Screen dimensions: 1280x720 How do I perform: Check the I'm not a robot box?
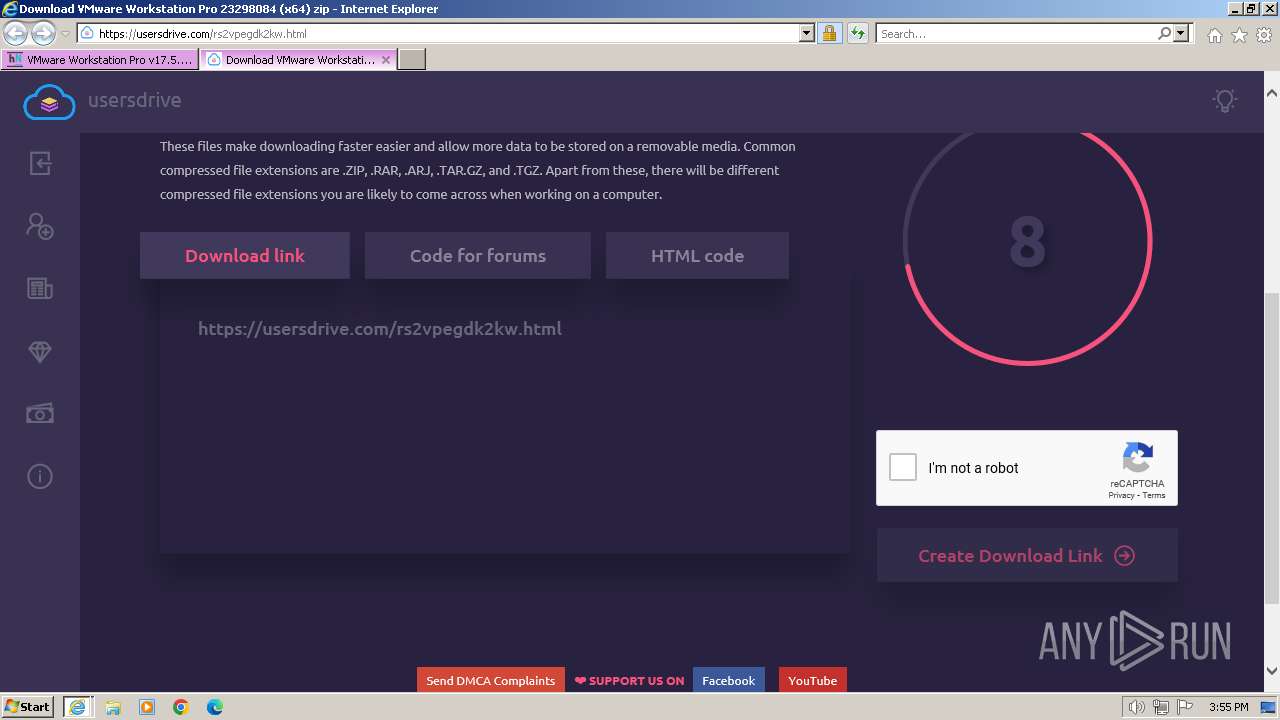[x=903, y=467]
